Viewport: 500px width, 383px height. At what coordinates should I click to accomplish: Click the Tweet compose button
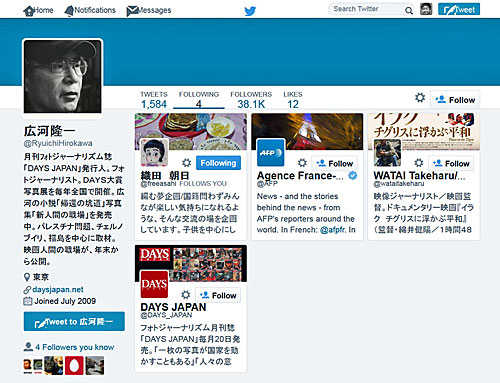click(x=459, y=9)
